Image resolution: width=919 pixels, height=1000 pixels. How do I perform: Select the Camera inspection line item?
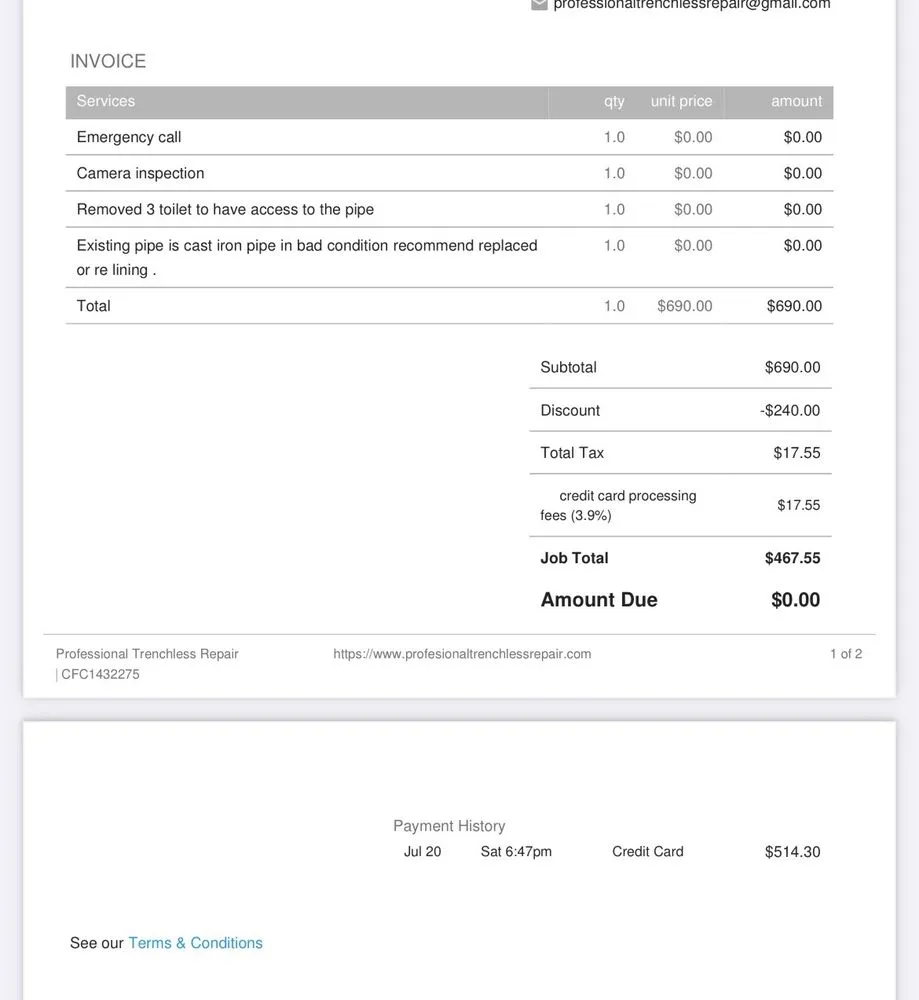pyautogui.click(x=140, y=173)
